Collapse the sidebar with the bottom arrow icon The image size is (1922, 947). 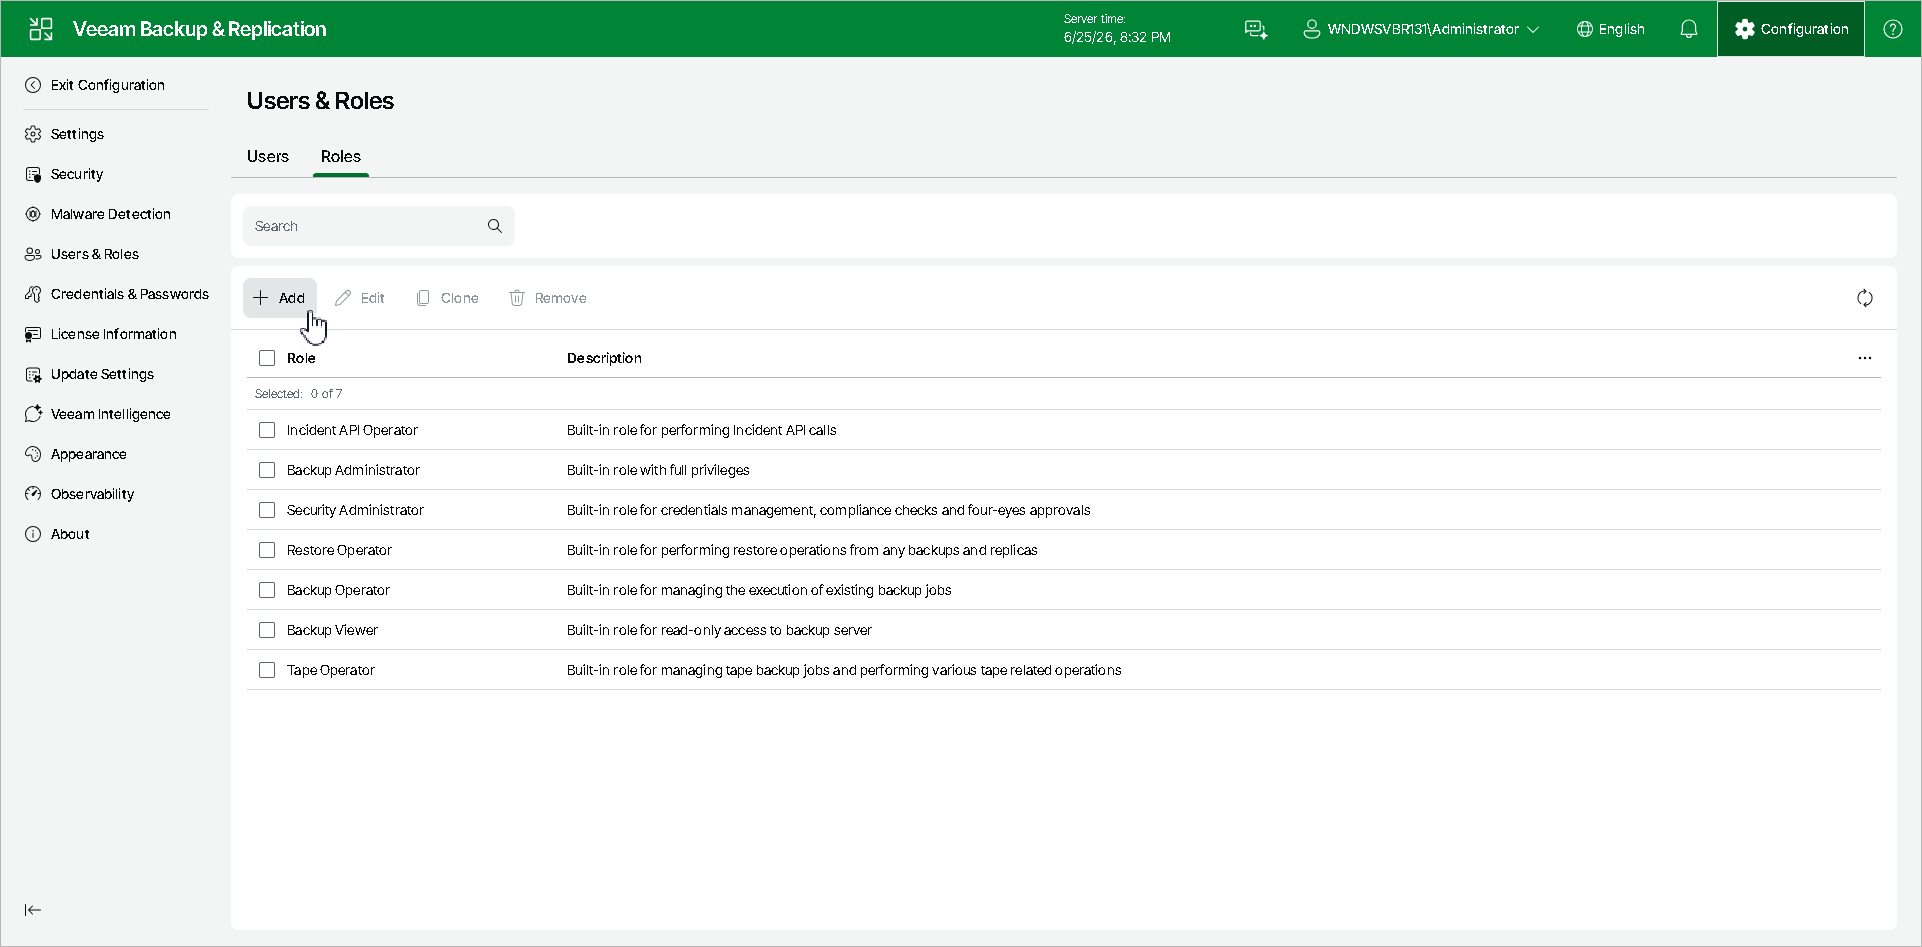click(x=33, y=910)
